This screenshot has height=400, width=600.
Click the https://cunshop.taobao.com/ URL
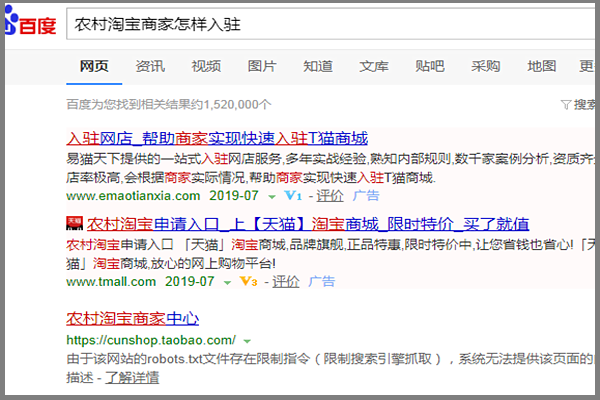point(151,340)
